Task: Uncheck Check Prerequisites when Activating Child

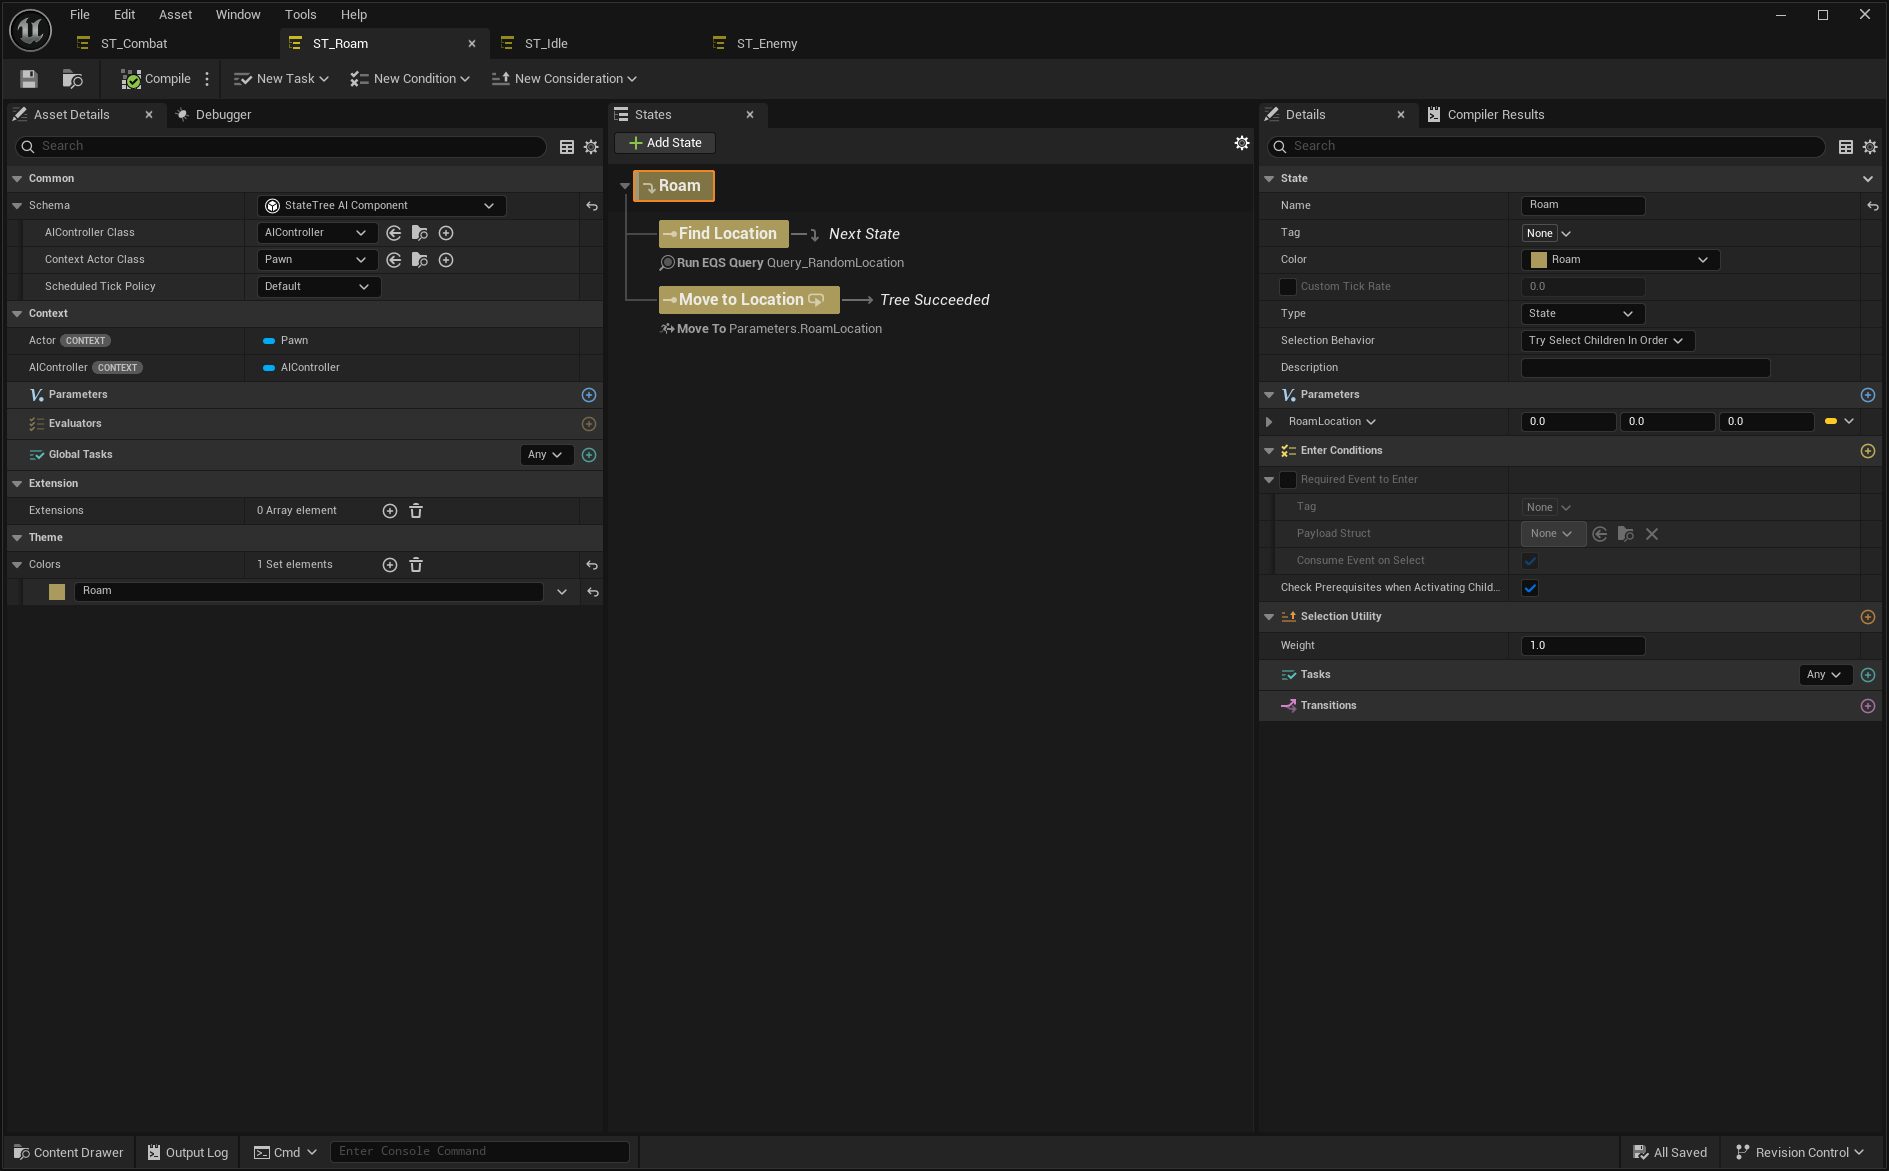Action: 1529,588
